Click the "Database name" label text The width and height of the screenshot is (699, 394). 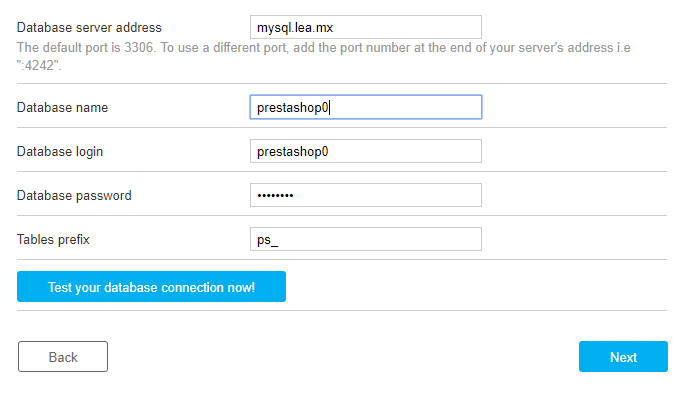pyautogui.click(x=62, y=107)
